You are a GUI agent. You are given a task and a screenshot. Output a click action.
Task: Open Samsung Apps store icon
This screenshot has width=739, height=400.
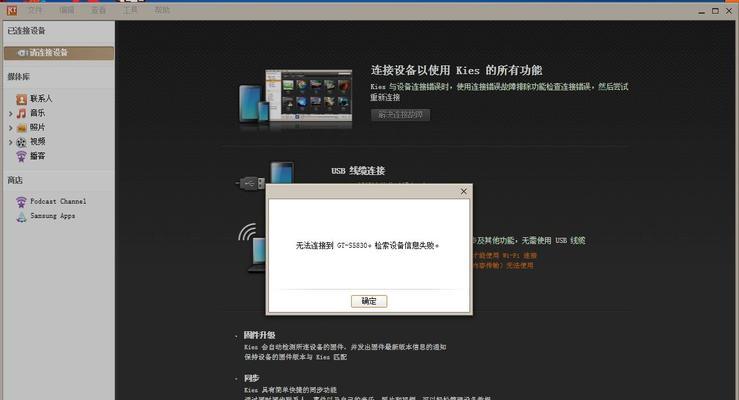pyautogui.click(x=21, y=216)
